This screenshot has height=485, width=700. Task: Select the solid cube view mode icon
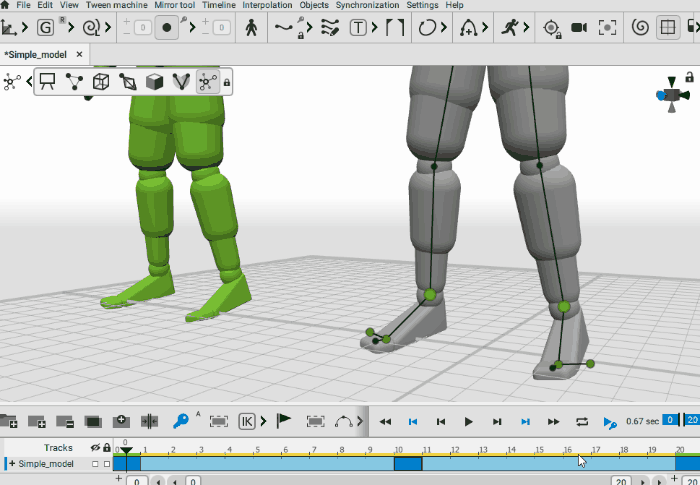(x=154, y=82)
